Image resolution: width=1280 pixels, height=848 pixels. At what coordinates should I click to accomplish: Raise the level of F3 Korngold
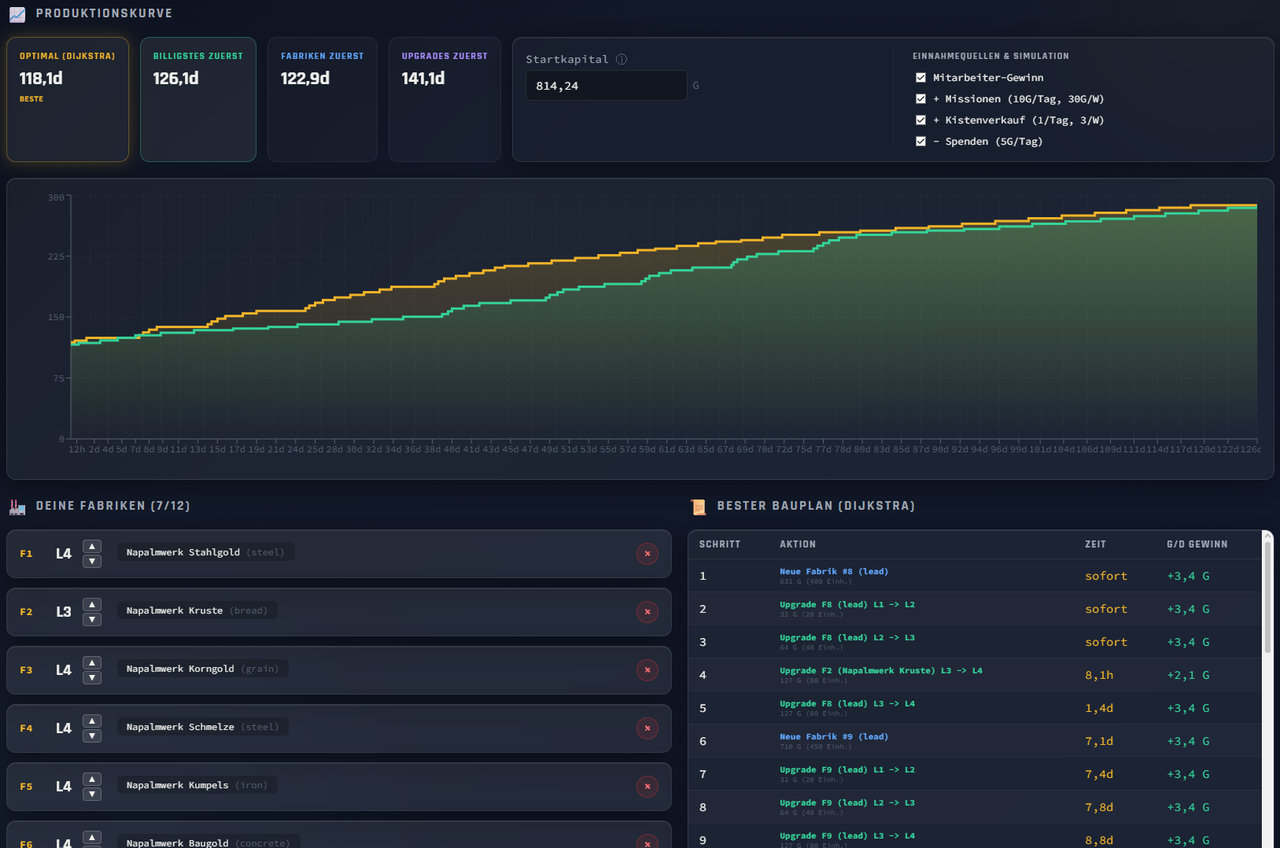click(92, 662)
